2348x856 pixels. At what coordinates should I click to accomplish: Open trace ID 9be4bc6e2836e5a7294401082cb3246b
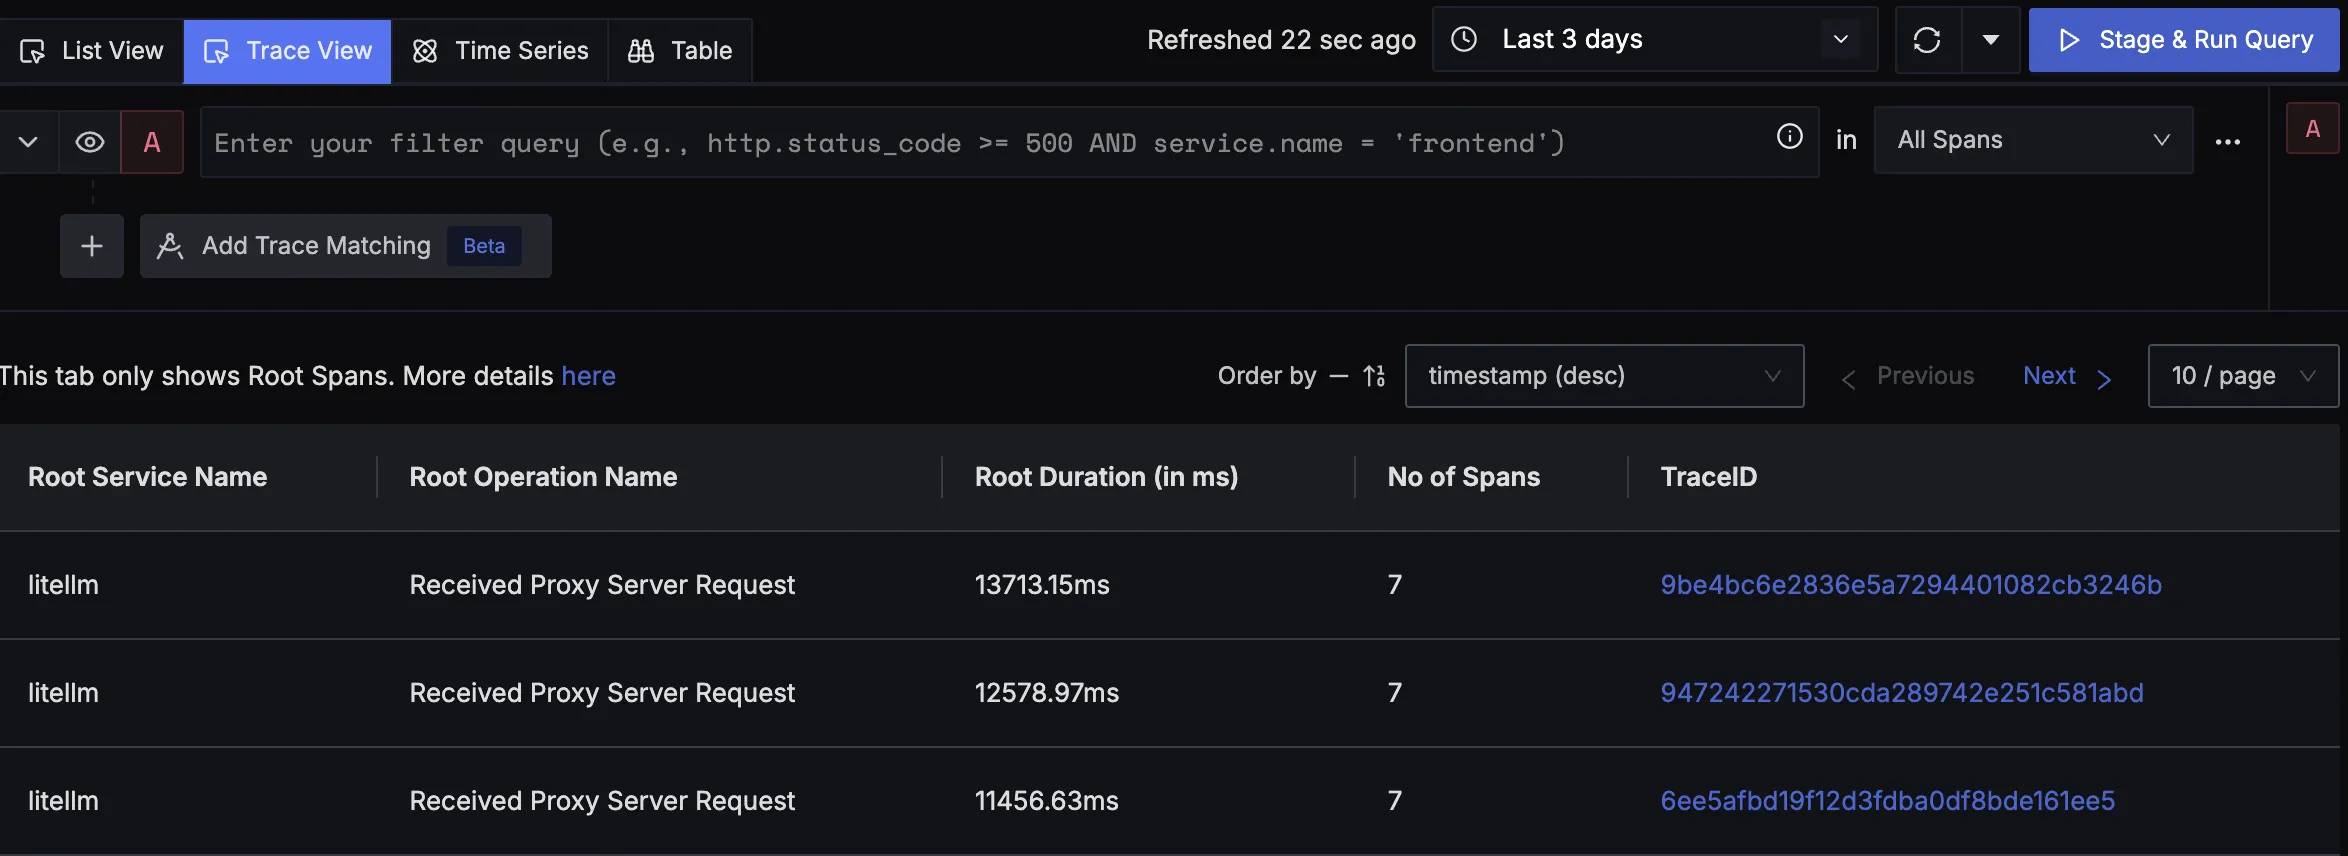pyautogui.click(x=1910, y=585)
